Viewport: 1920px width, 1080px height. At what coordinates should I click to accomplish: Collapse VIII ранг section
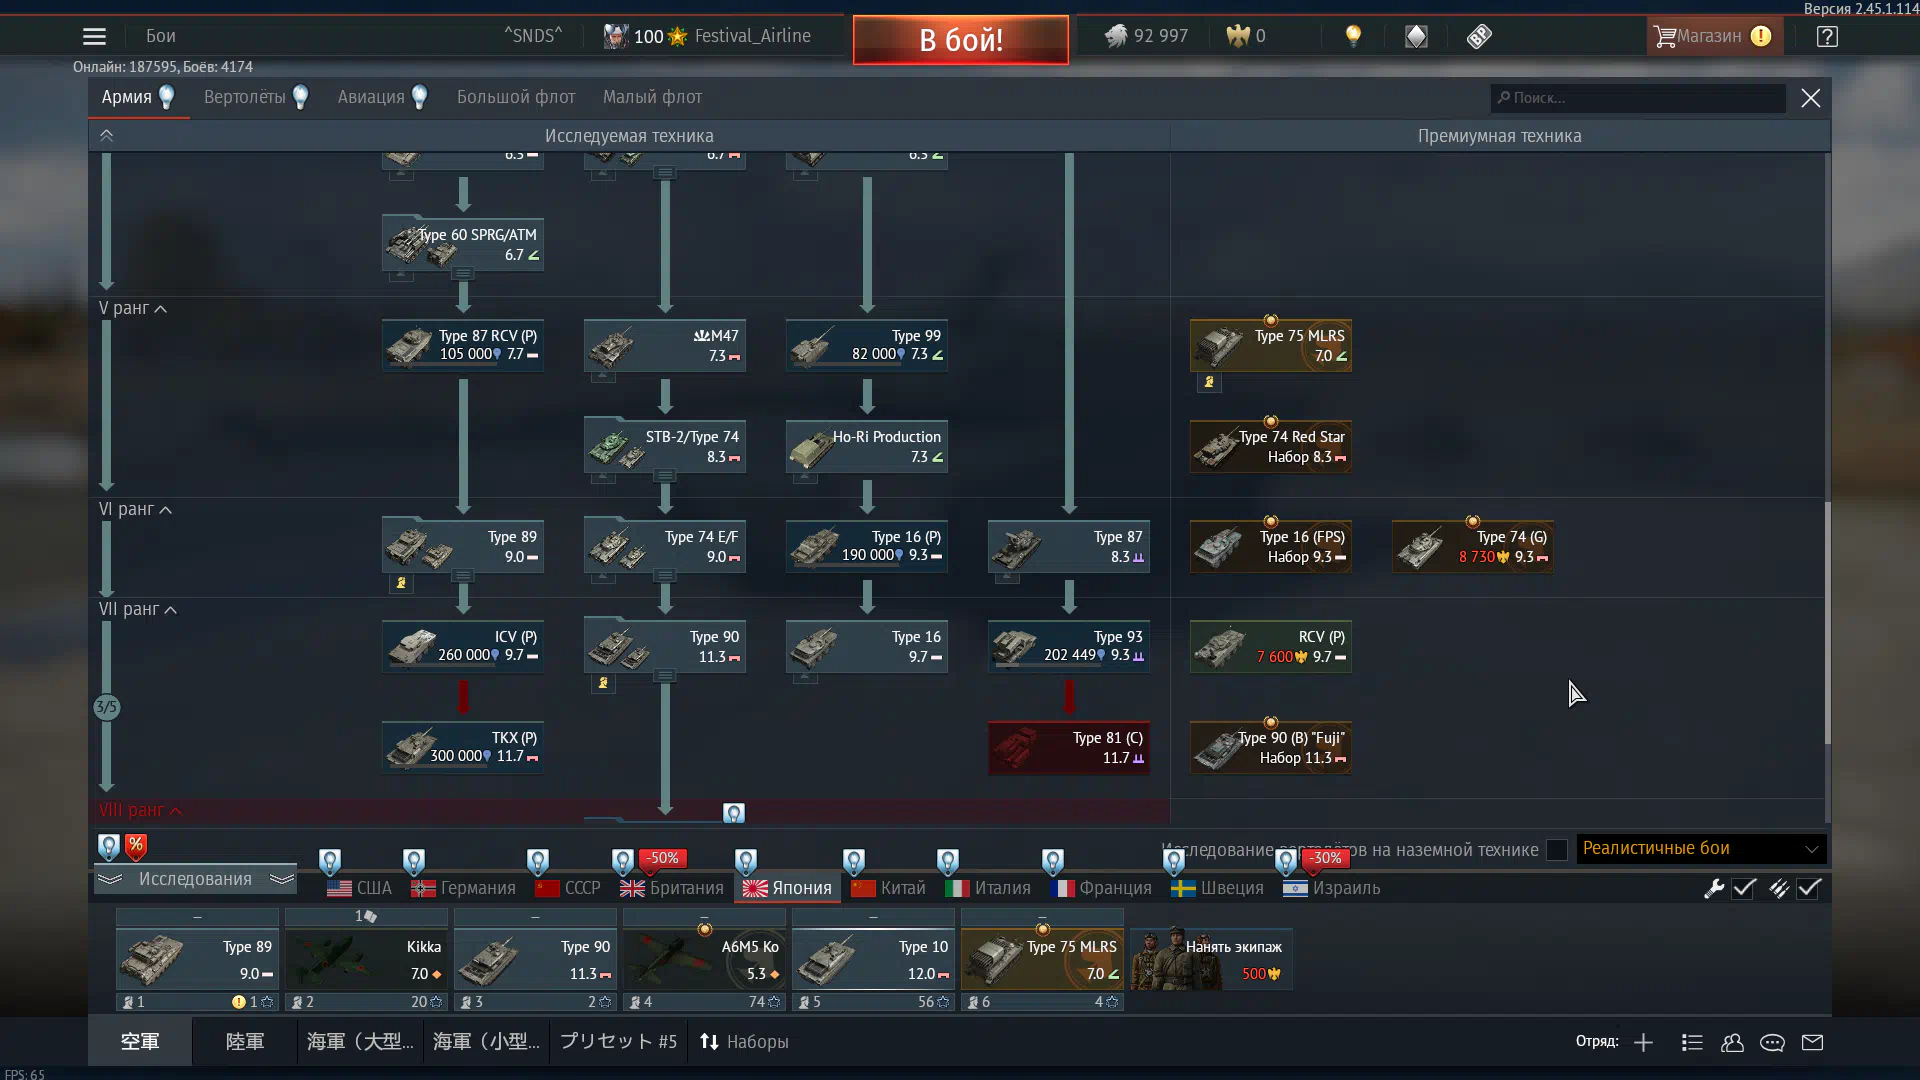click(x=140, y=810)
